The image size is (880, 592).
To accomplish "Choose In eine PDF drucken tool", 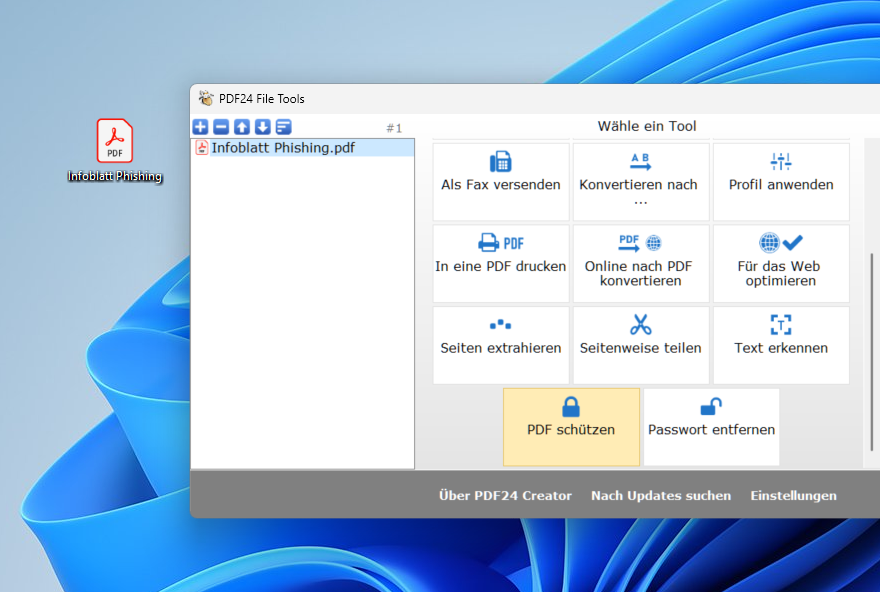I will (x=501, y=264).
